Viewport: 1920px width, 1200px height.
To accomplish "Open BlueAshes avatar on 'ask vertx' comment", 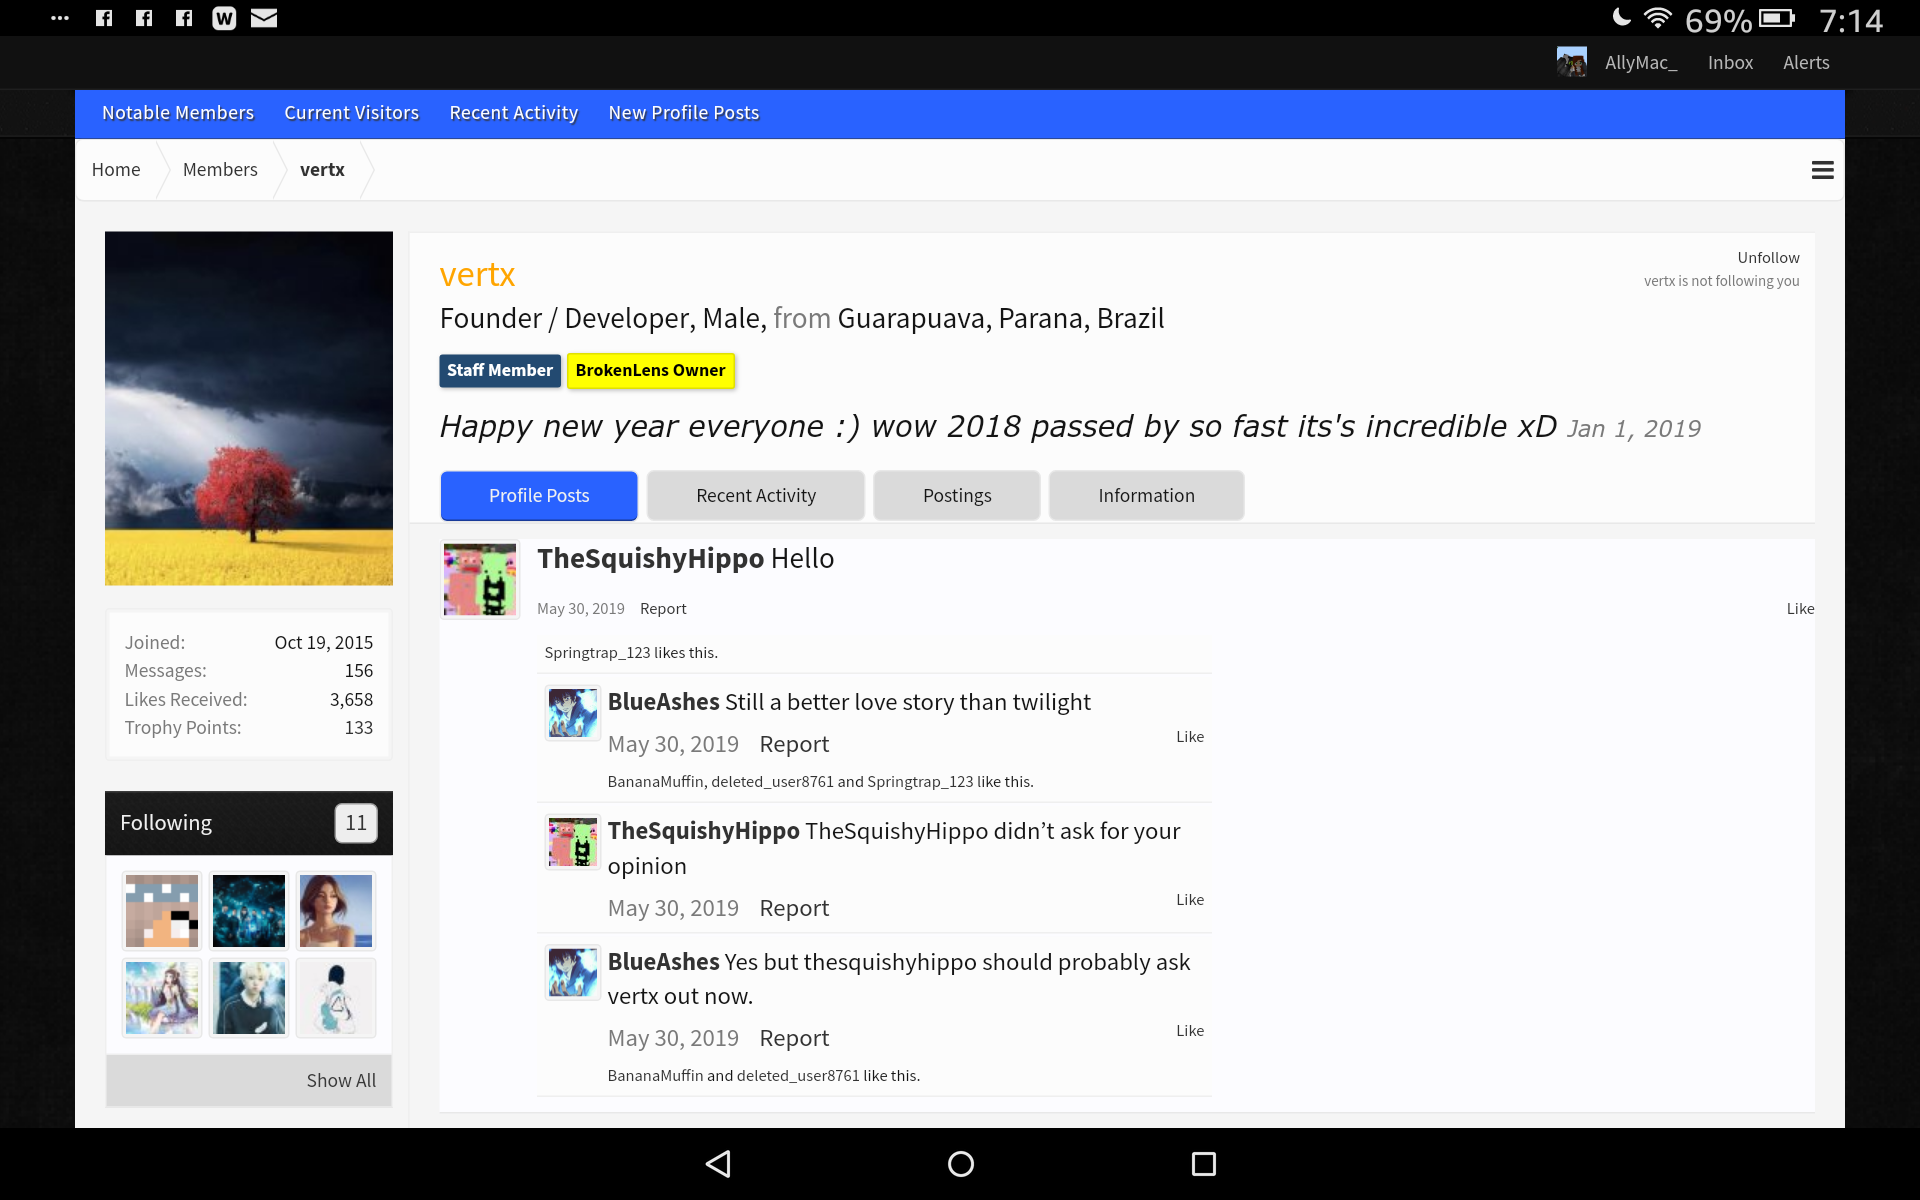I will 573,972.
